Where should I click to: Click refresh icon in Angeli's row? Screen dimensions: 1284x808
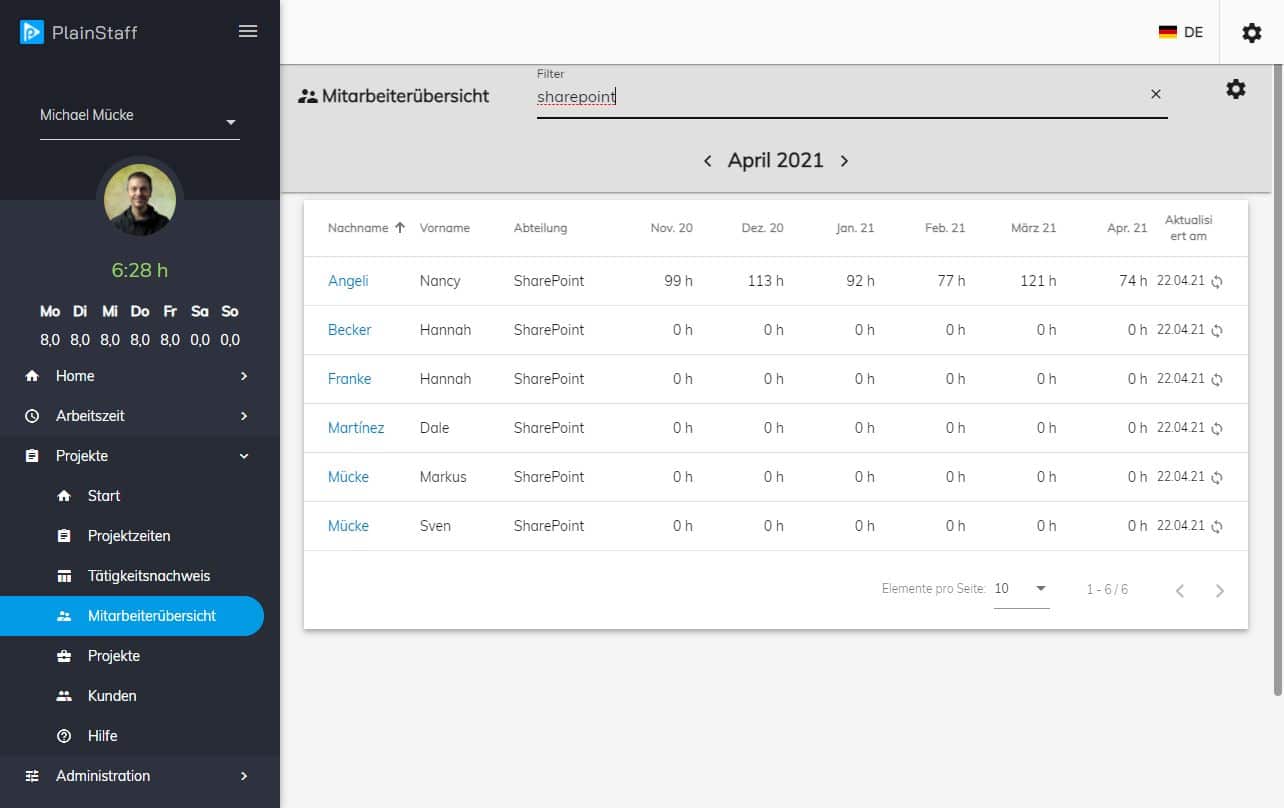1217,282
